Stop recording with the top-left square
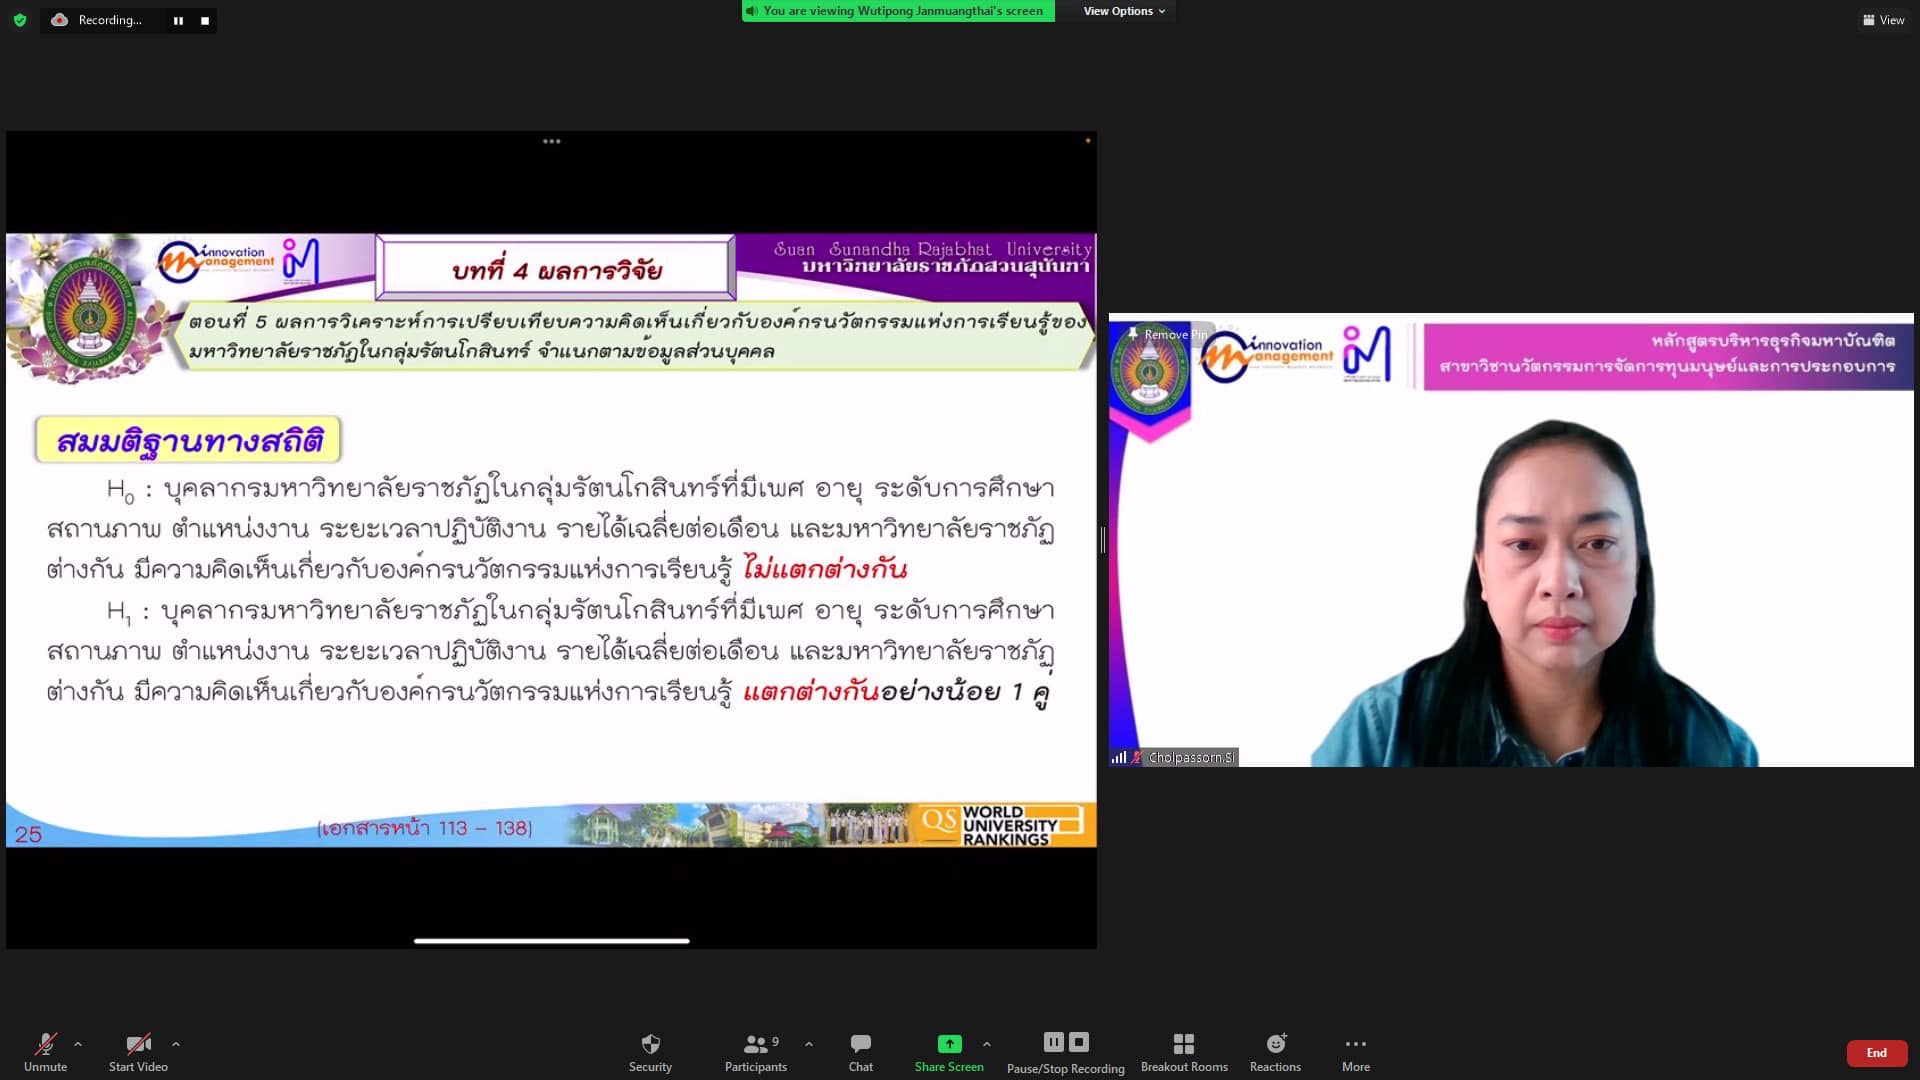This screenshot has width=1920, height=1080. 205,20
